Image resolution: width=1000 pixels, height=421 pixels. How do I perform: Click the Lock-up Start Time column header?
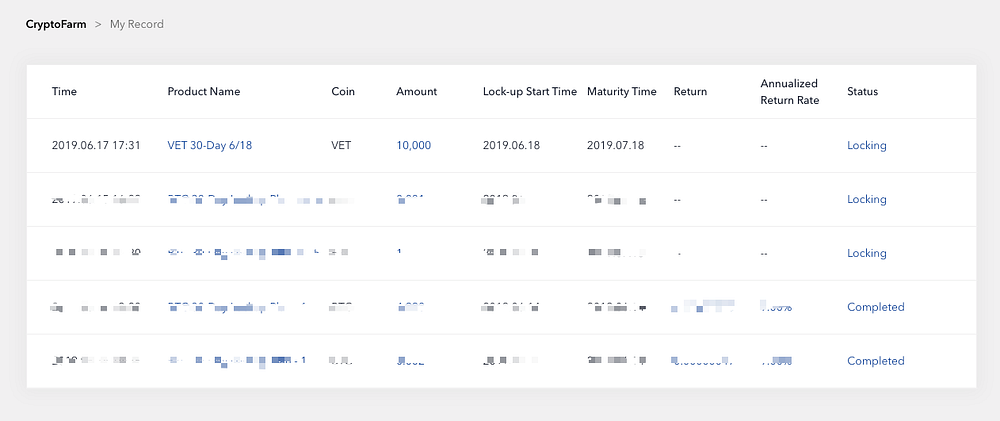pyautogui.click(x=530, y=91)
